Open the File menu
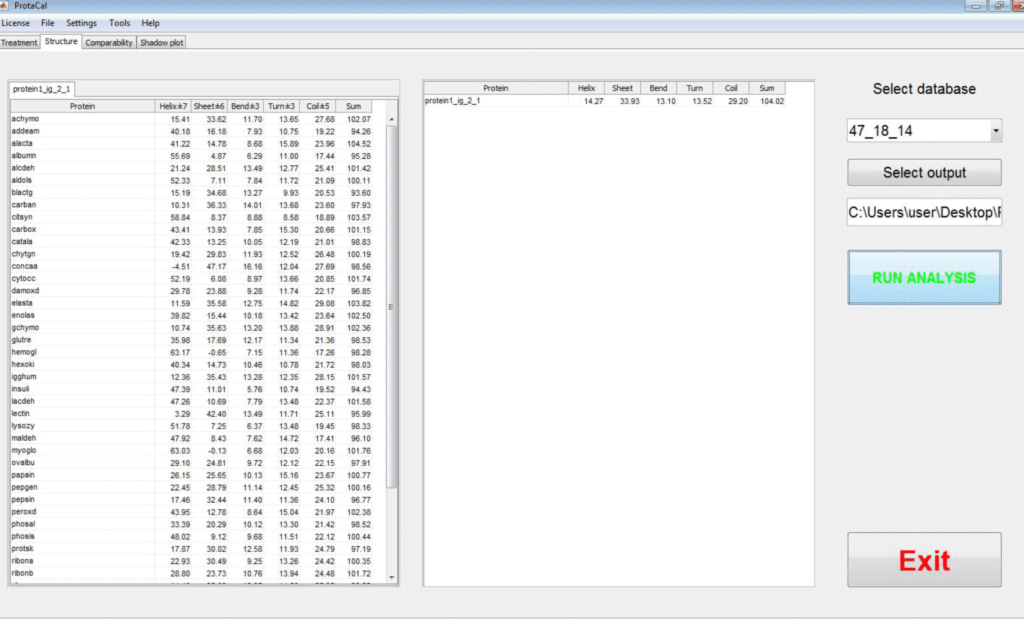 point(48,22)
